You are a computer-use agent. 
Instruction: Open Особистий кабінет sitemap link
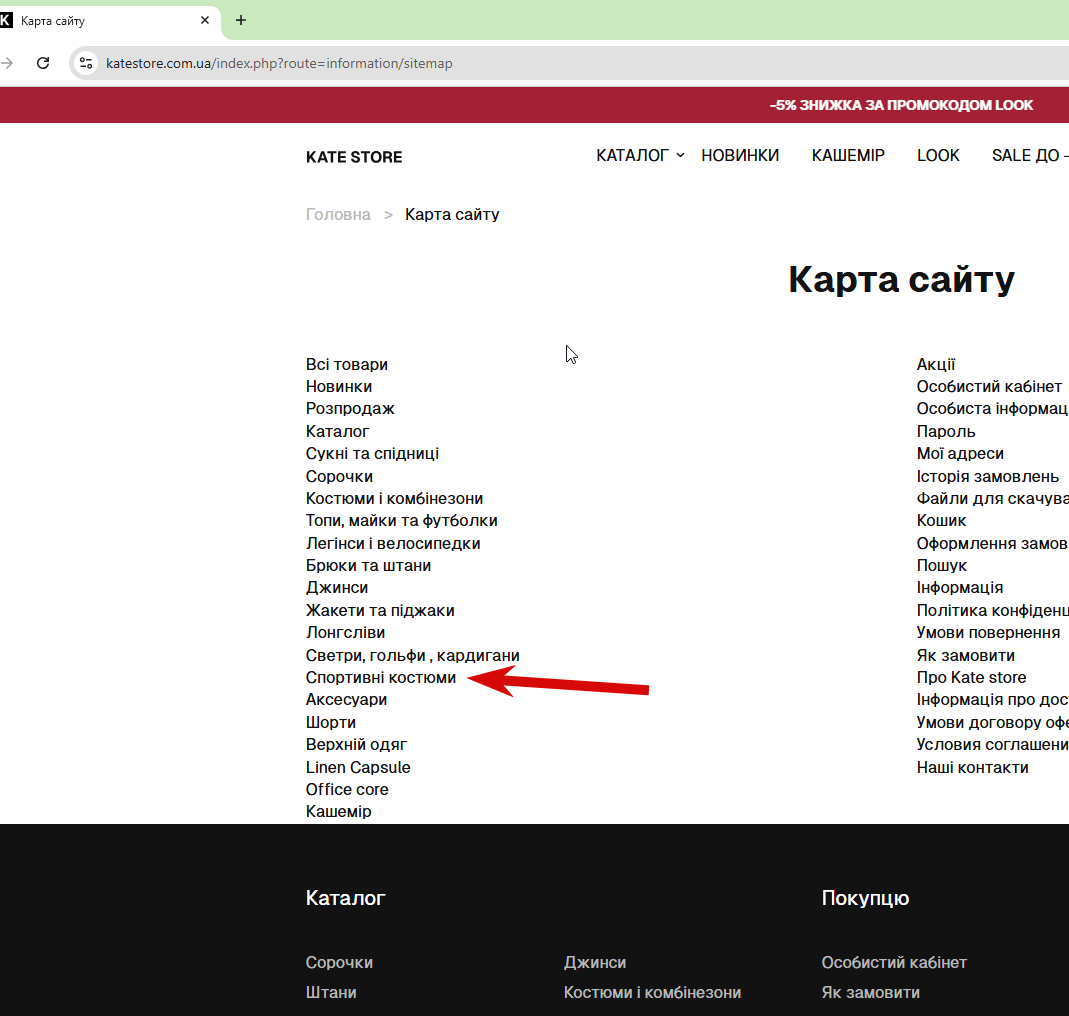coord(989,387)
